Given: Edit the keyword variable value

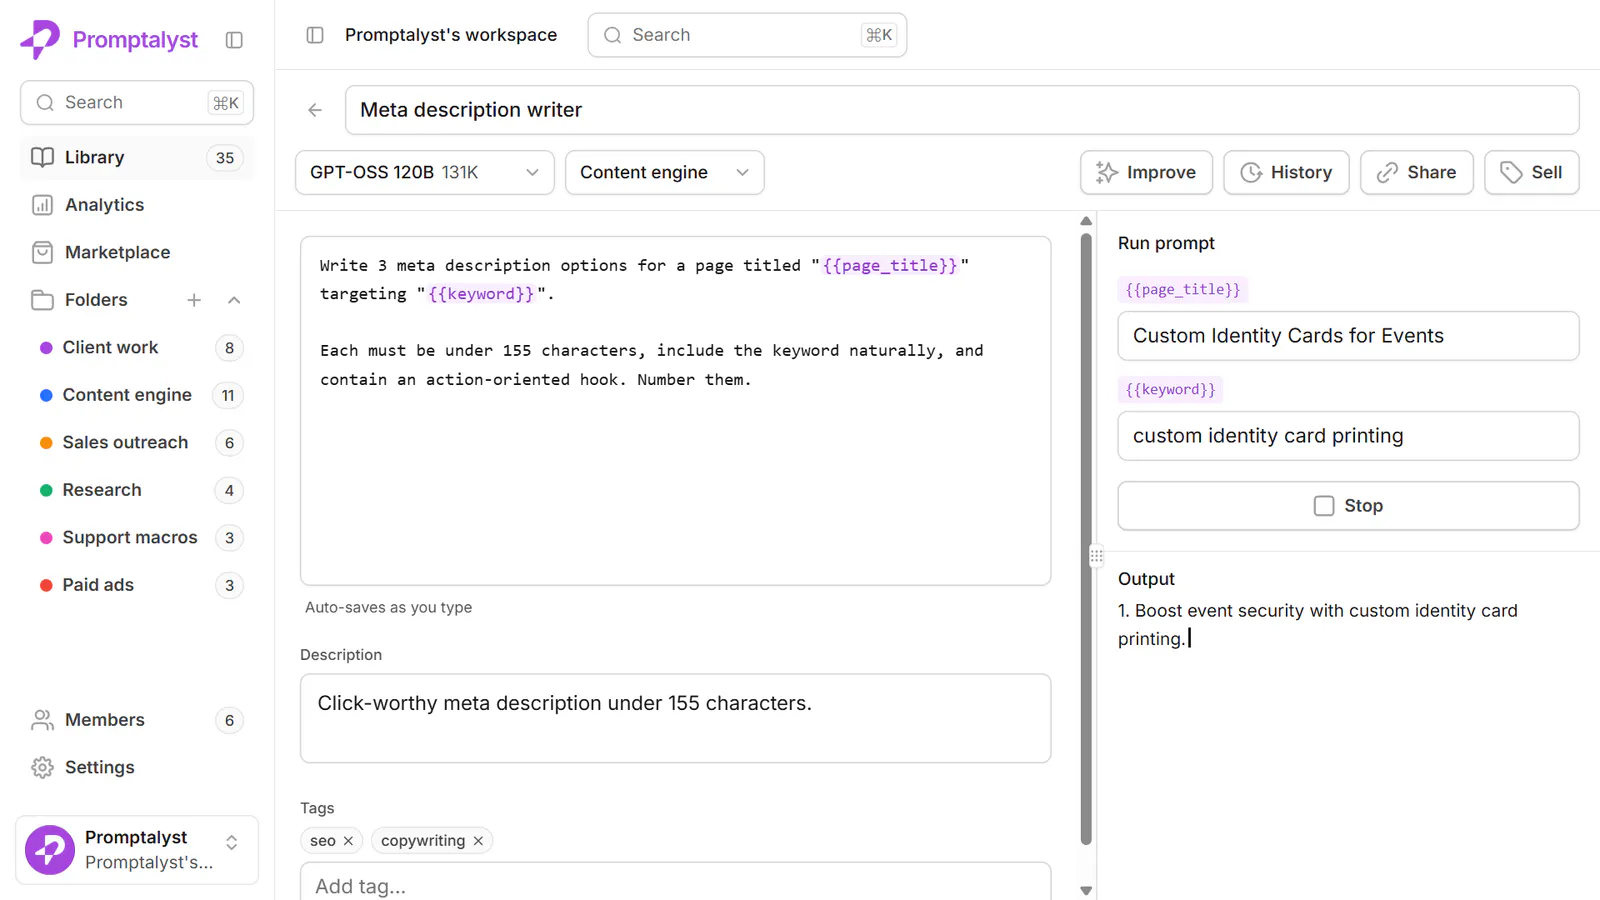Looking at the screenshot, I should pos(1348,436).
